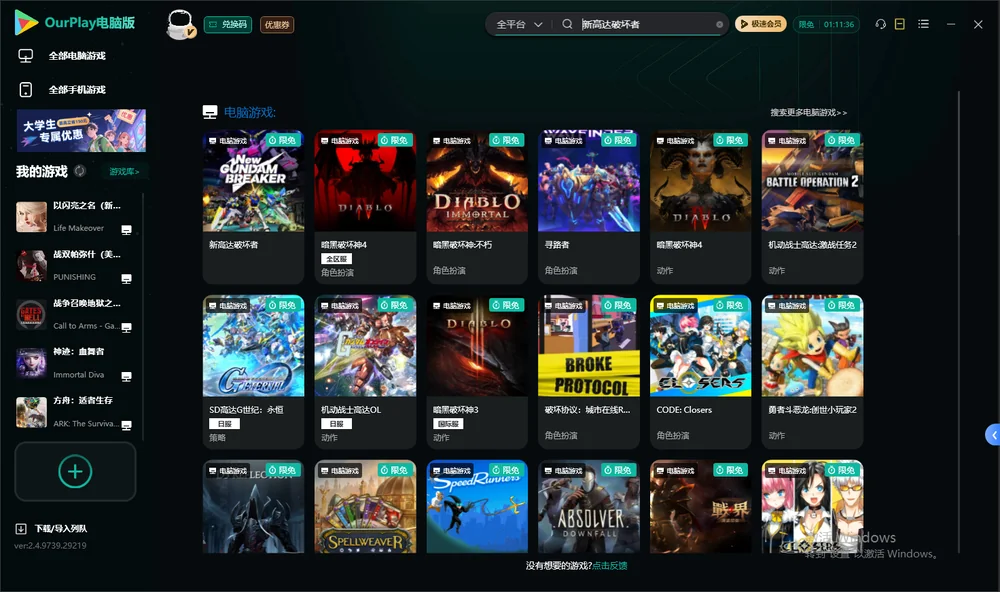Open 下载/导入列队 download queue
The image size is (1000, 592).
52,528
